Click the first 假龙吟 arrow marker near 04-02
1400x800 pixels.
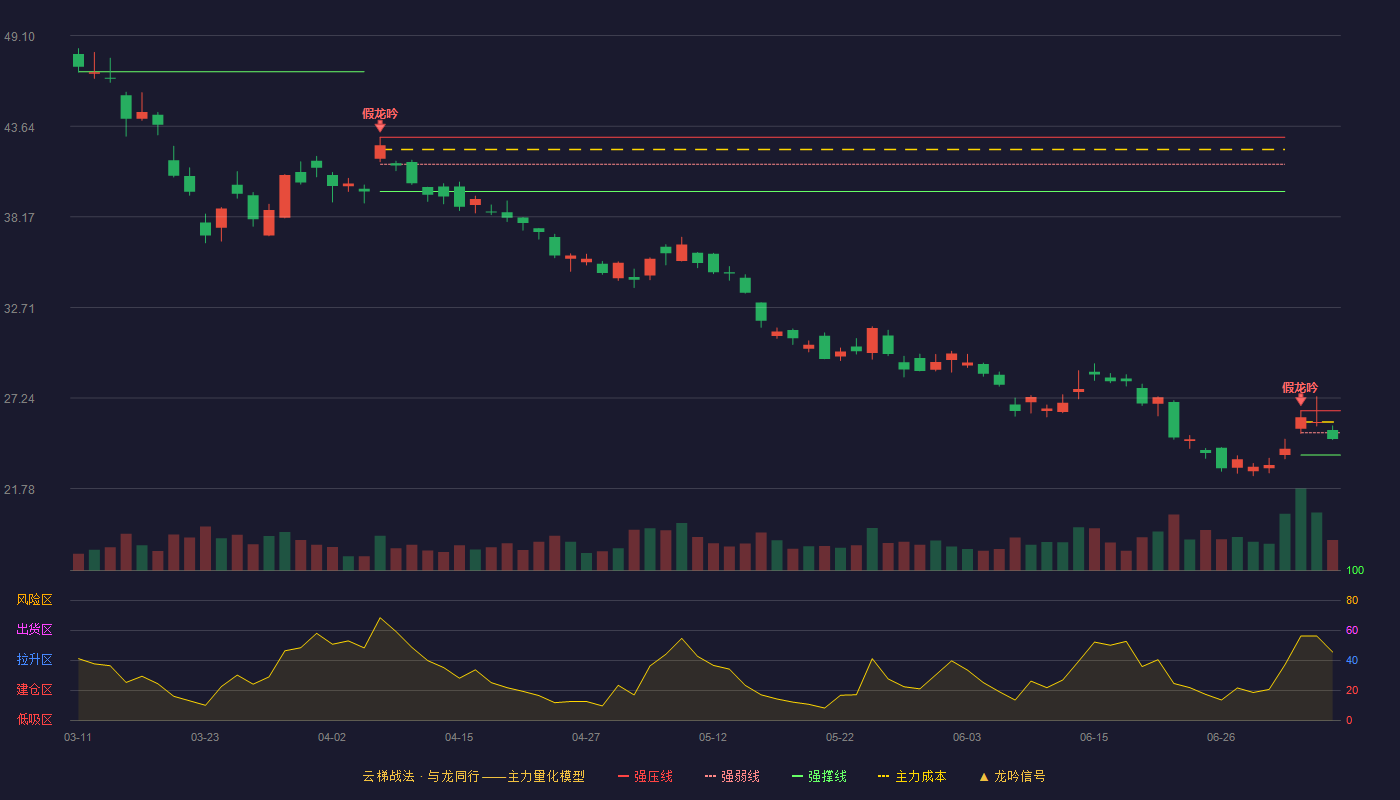[x=380, y=127]
